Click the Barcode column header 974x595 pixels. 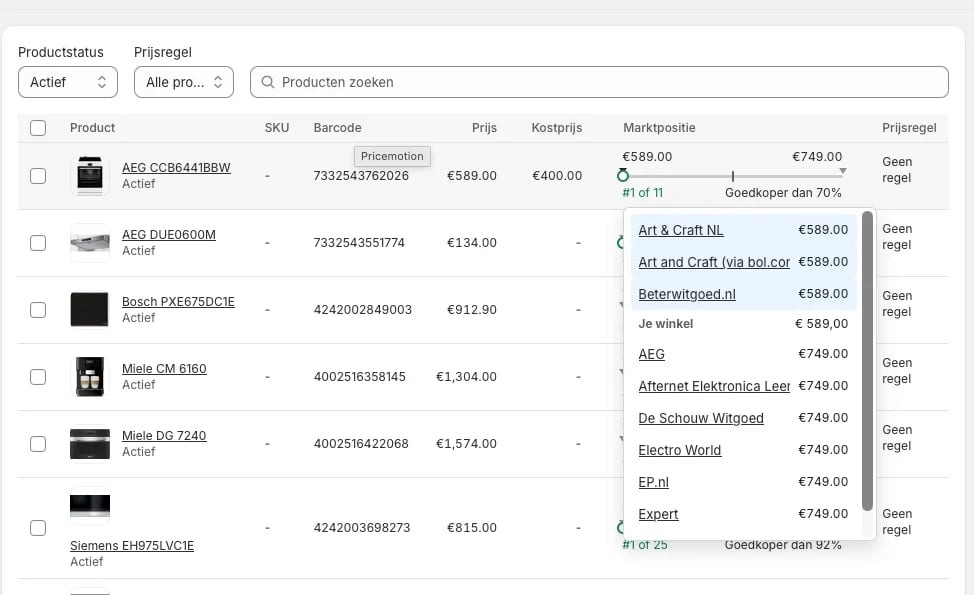tap(337, 128)
